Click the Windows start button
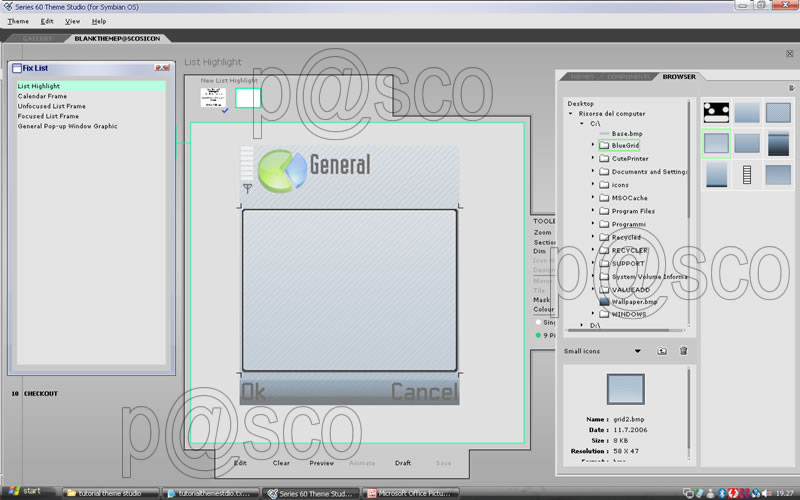Viewport: 800px width, 500px height. [27, 491]
